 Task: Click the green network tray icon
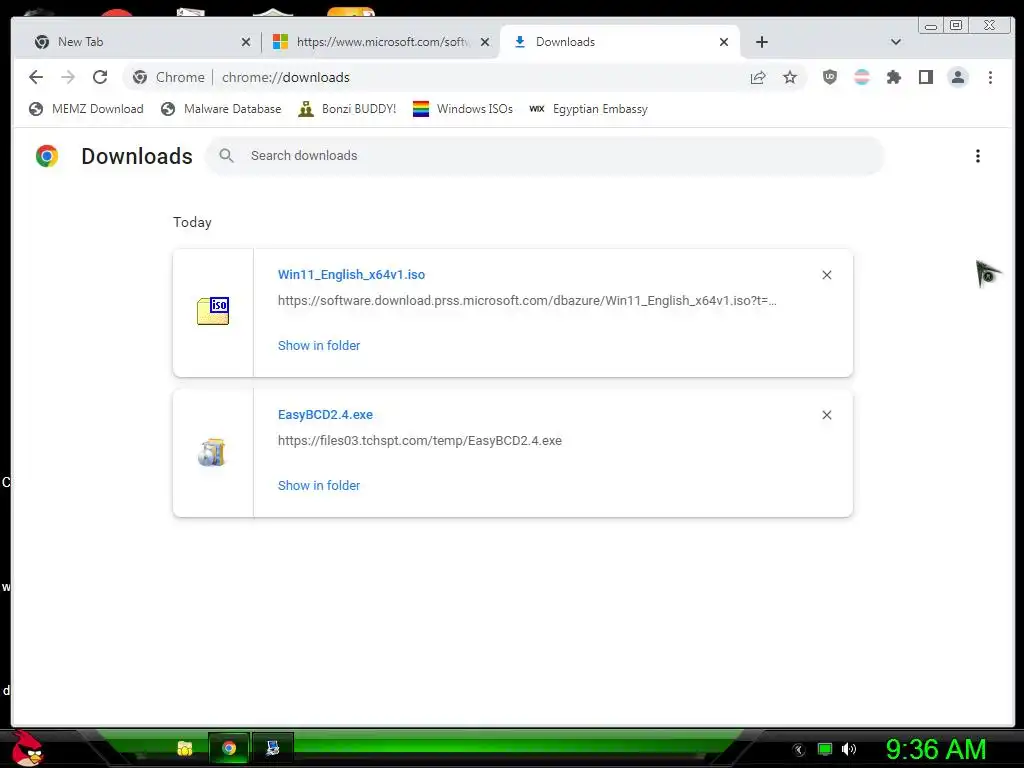click(825, 749)
